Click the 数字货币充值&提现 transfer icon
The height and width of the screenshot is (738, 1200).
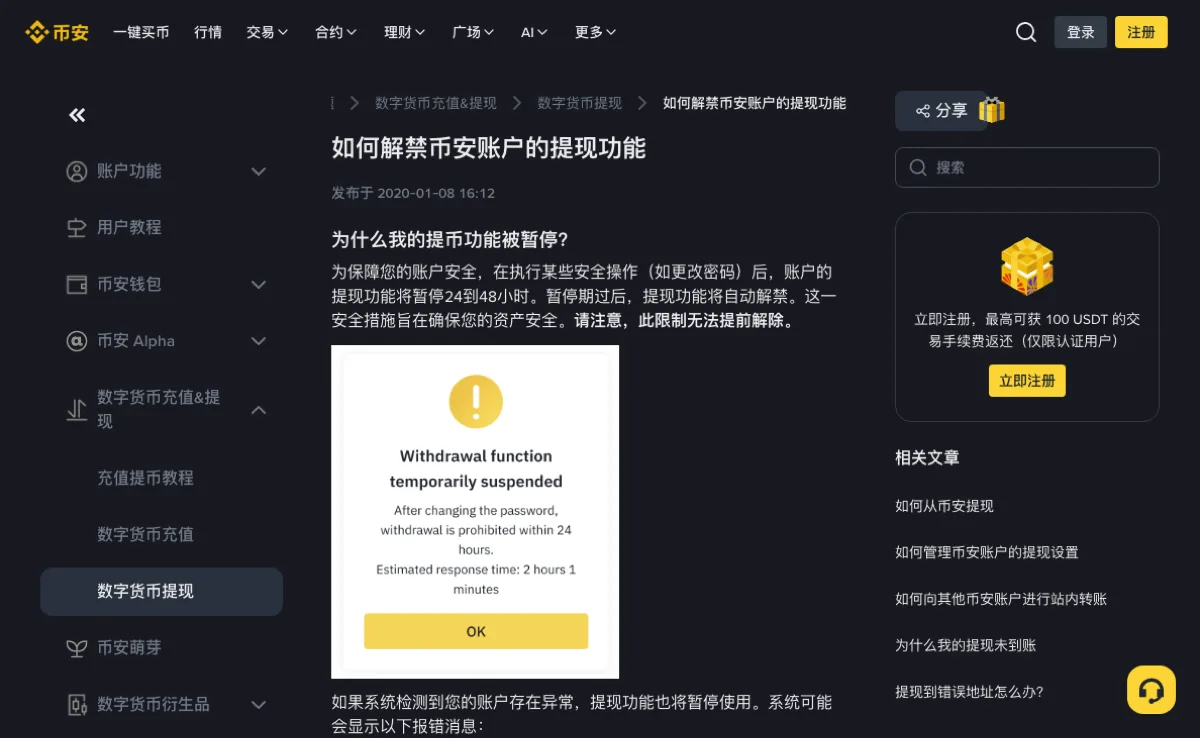coord(77,409)
